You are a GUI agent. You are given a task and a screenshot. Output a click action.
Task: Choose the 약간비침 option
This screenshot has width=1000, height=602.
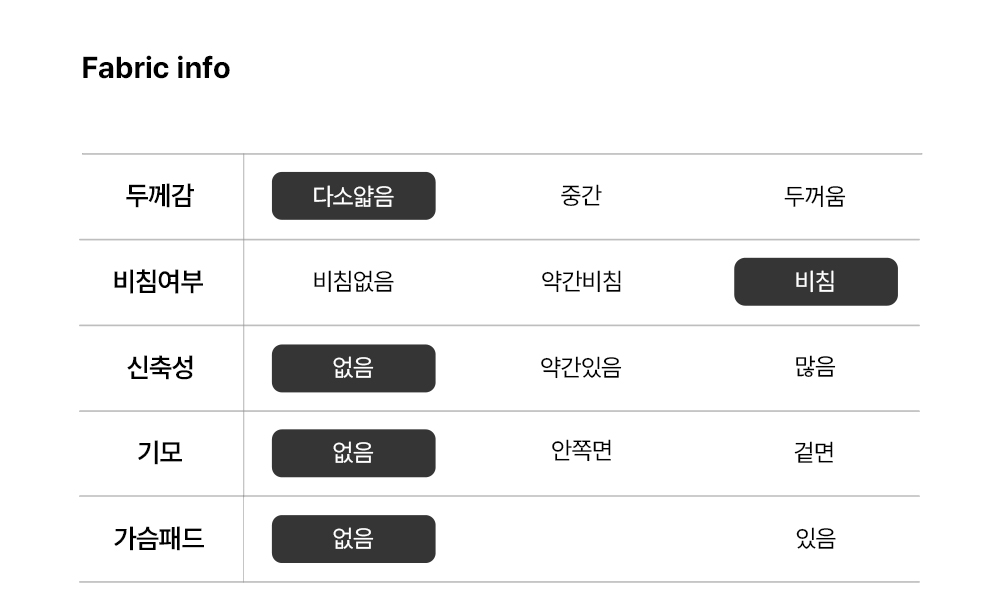click(x=581, y=281)
